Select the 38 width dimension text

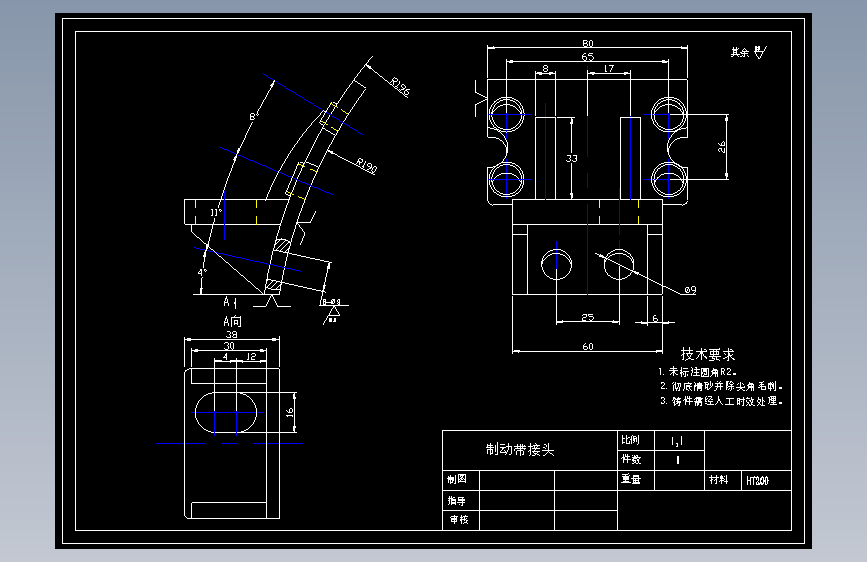click(x=231, y=334)
